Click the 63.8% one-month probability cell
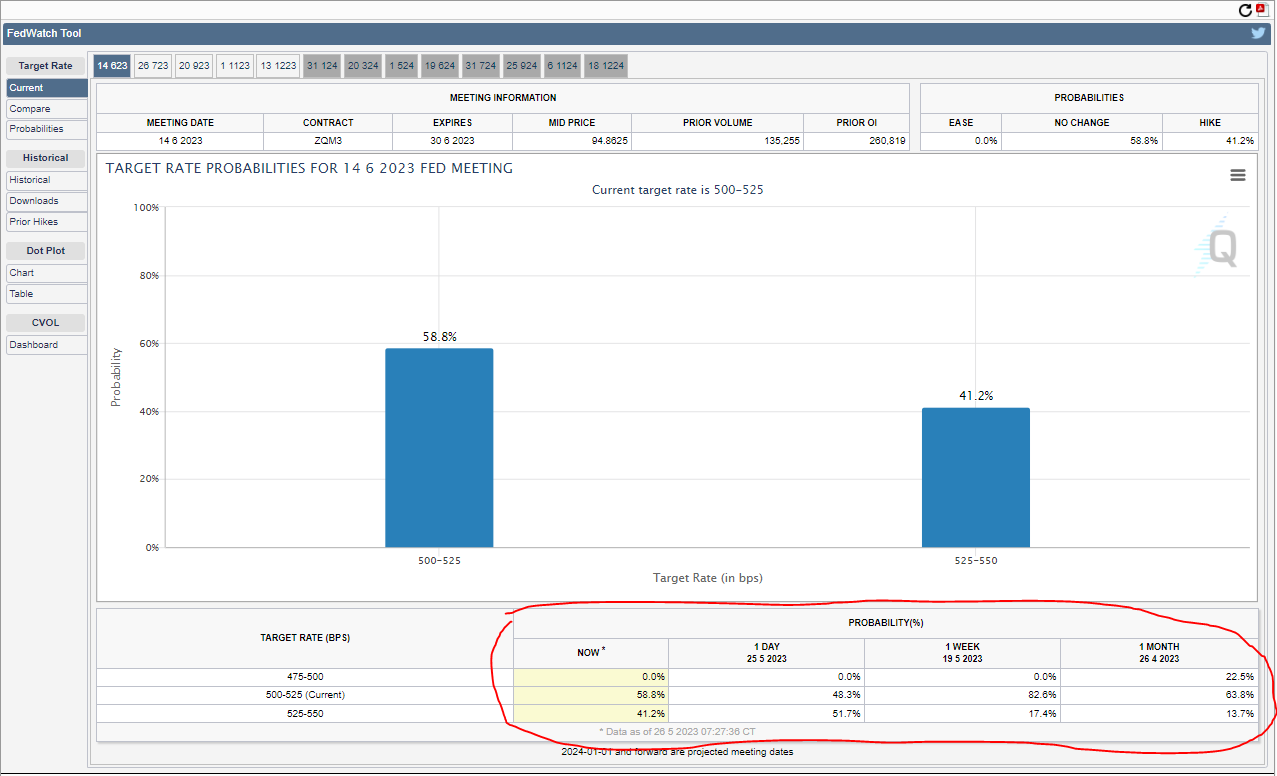 click(1159, 695)
